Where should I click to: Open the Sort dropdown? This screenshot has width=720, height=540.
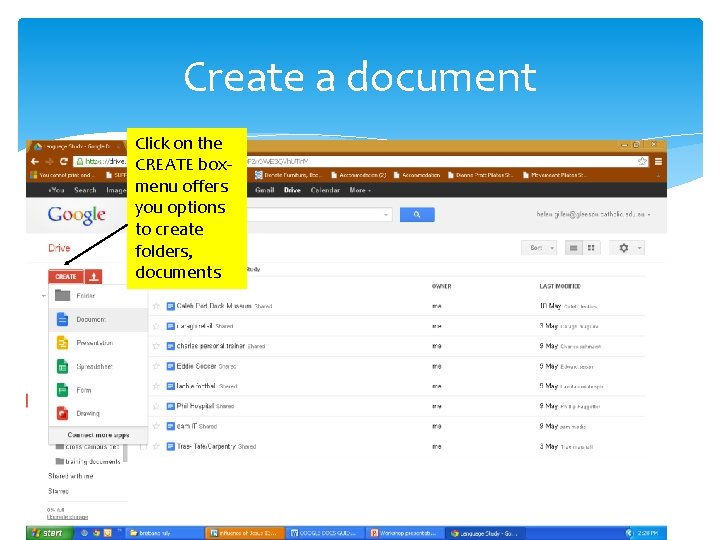point(540,248)
